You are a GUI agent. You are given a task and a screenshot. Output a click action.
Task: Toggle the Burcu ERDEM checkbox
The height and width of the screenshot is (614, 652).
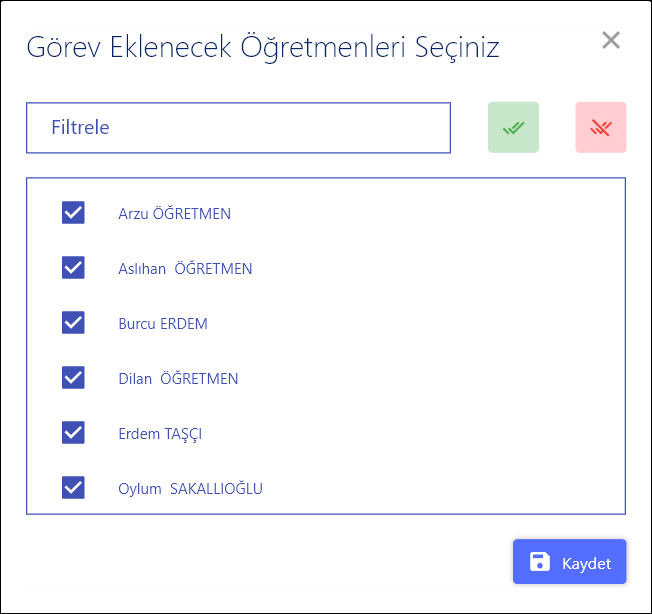point(73,323)
